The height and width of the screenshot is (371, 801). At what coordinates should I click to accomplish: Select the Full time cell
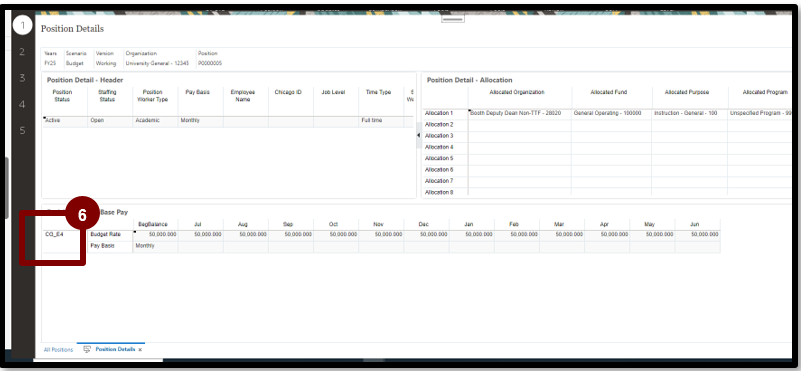coord(381,121)
